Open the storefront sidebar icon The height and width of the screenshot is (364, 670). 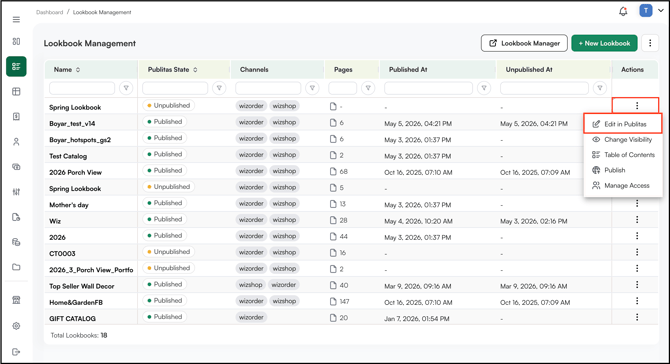[16, 300]
